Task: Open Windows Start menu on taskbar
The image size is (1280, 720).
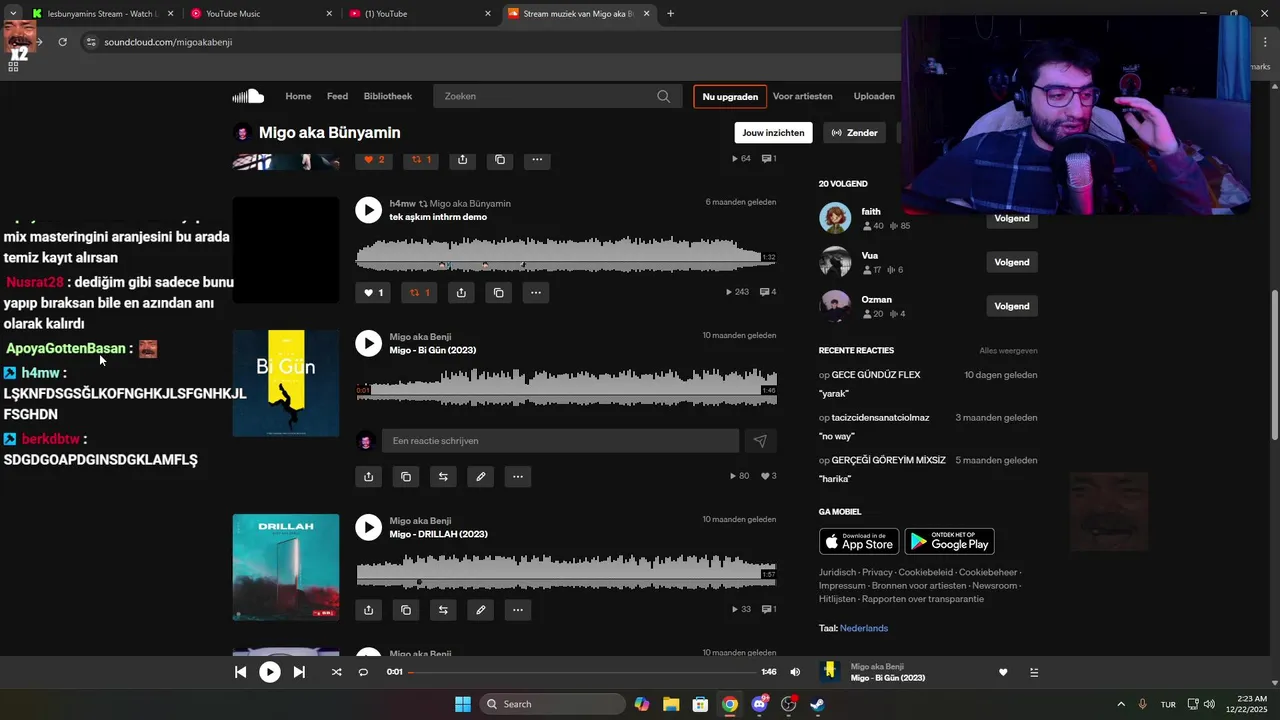Action: click(x=463, y=704)
